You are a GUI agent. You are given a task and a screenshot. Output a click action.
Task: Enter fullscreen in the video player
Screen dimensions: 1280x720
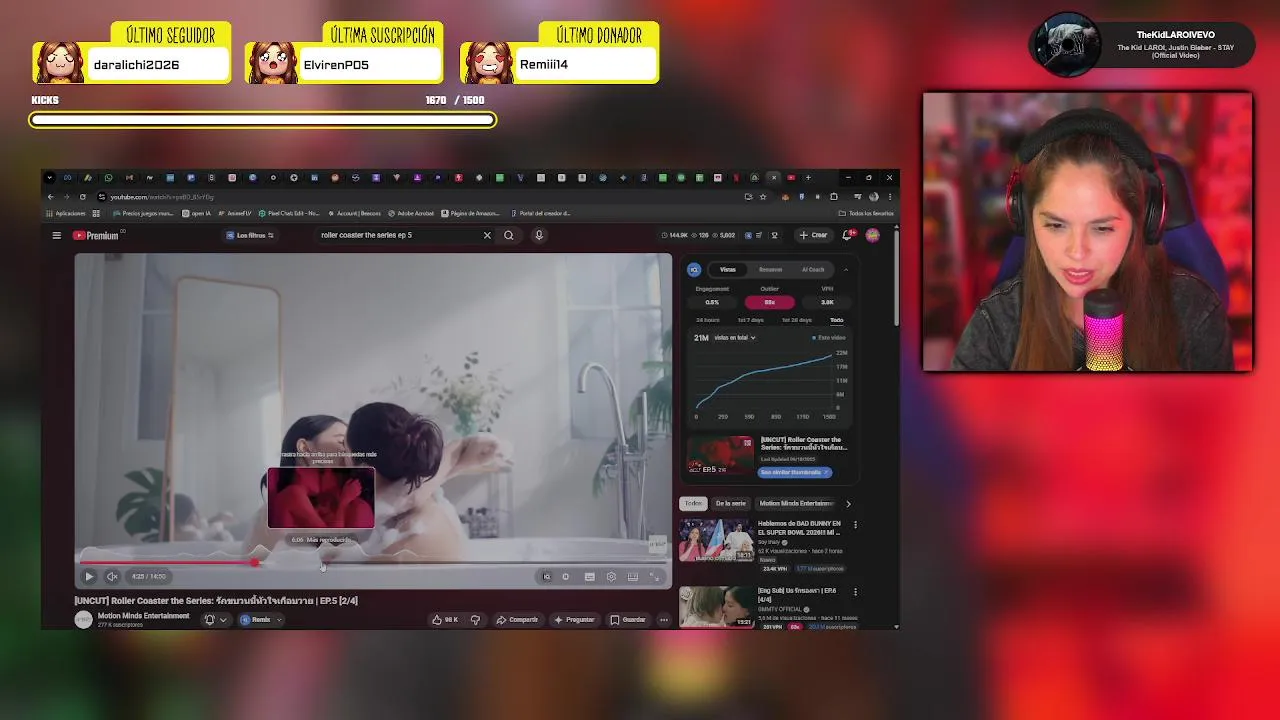tap(655, 576)
